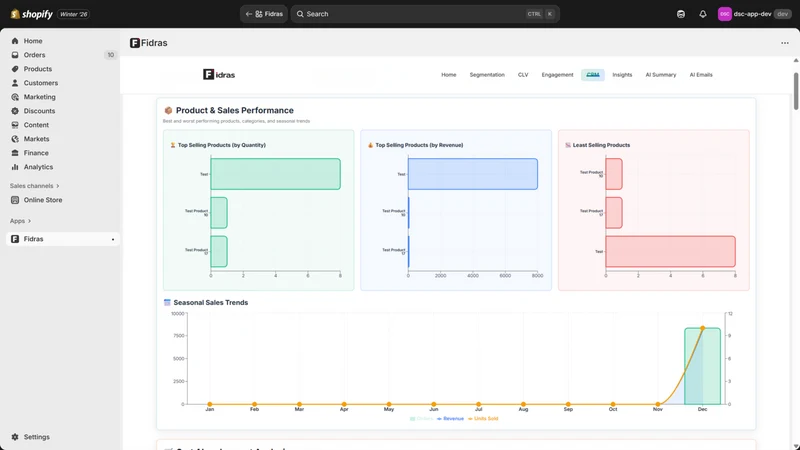Expand the Sales channels section
The width and height of the screenshot is (800, 450).
pyautogui.click(x=35, y=186)
